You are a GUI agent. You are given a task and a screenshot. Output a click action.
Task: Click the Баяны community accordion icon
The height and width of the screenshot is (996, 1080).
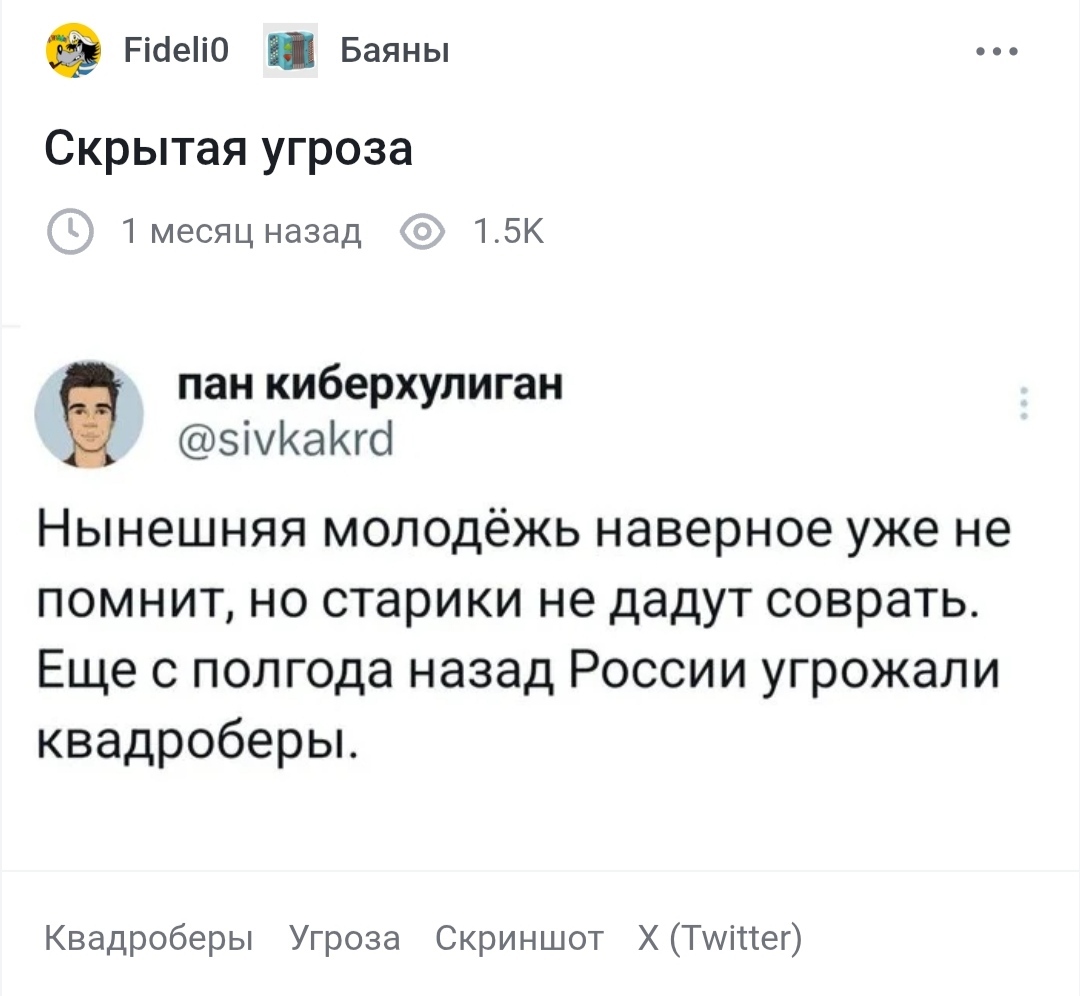[290, 49]
